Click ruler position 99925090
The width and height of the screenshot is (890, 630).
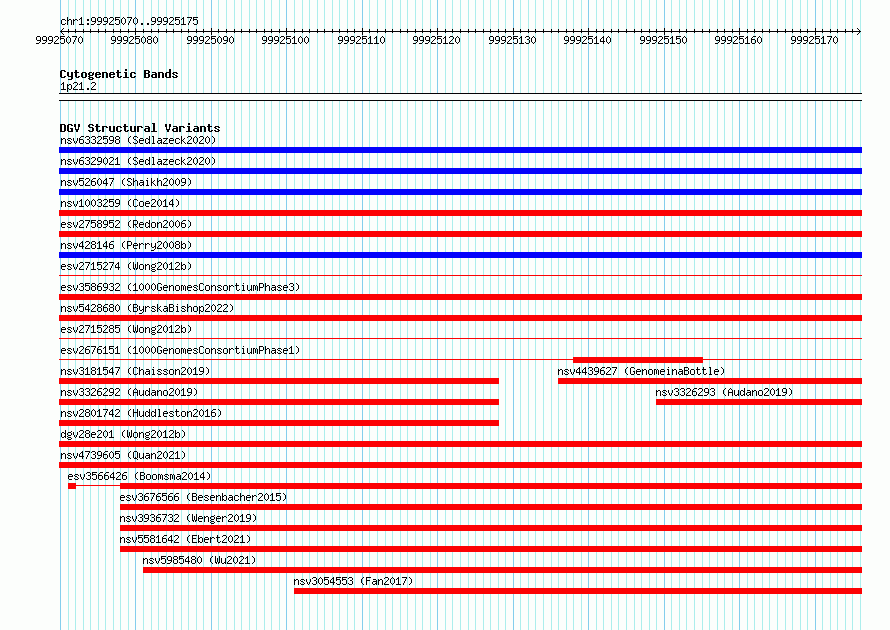(210, 40)
